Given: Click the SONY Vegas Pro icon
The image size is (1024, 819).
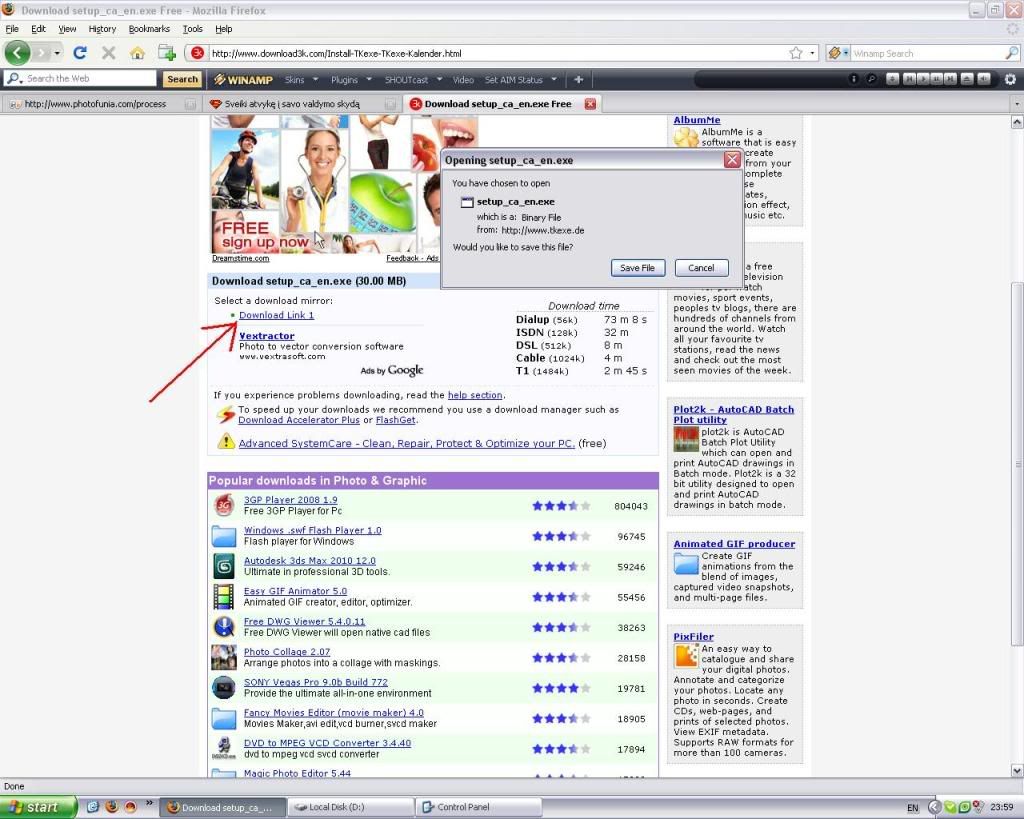Looking at the screenshot, I should coord(224,688).
